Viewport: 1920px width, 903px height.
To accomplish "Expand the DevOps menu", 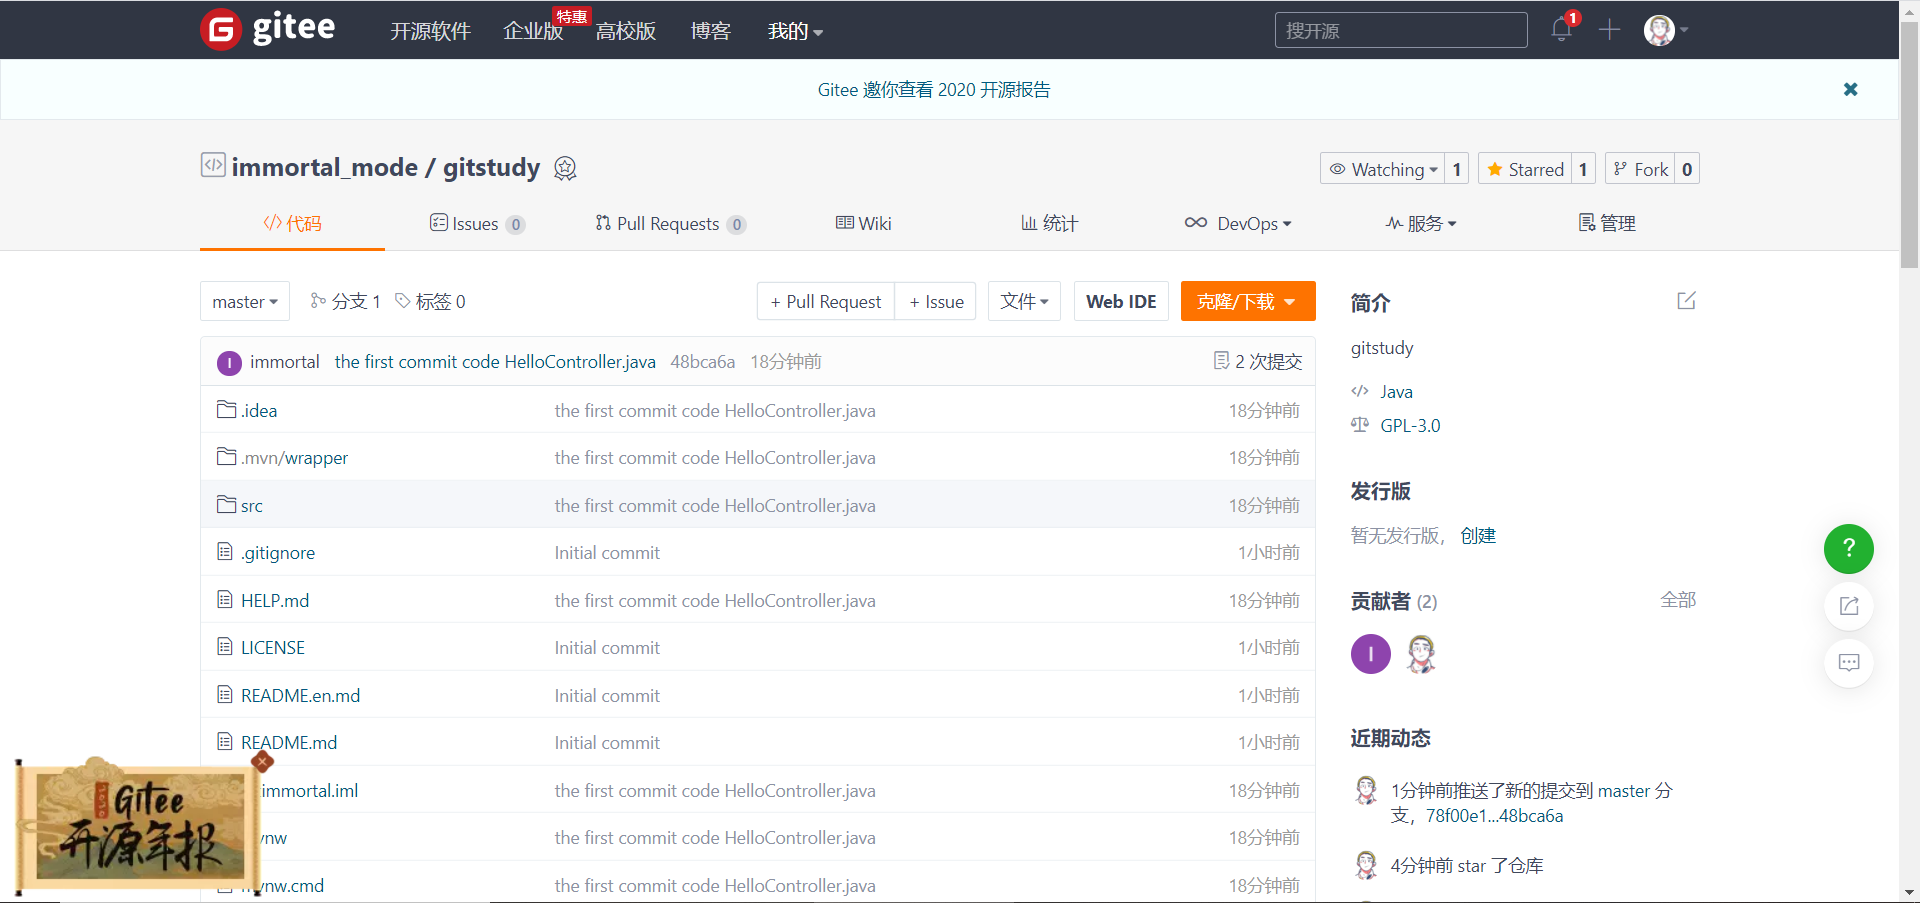I will click(x=1238, y=223).
